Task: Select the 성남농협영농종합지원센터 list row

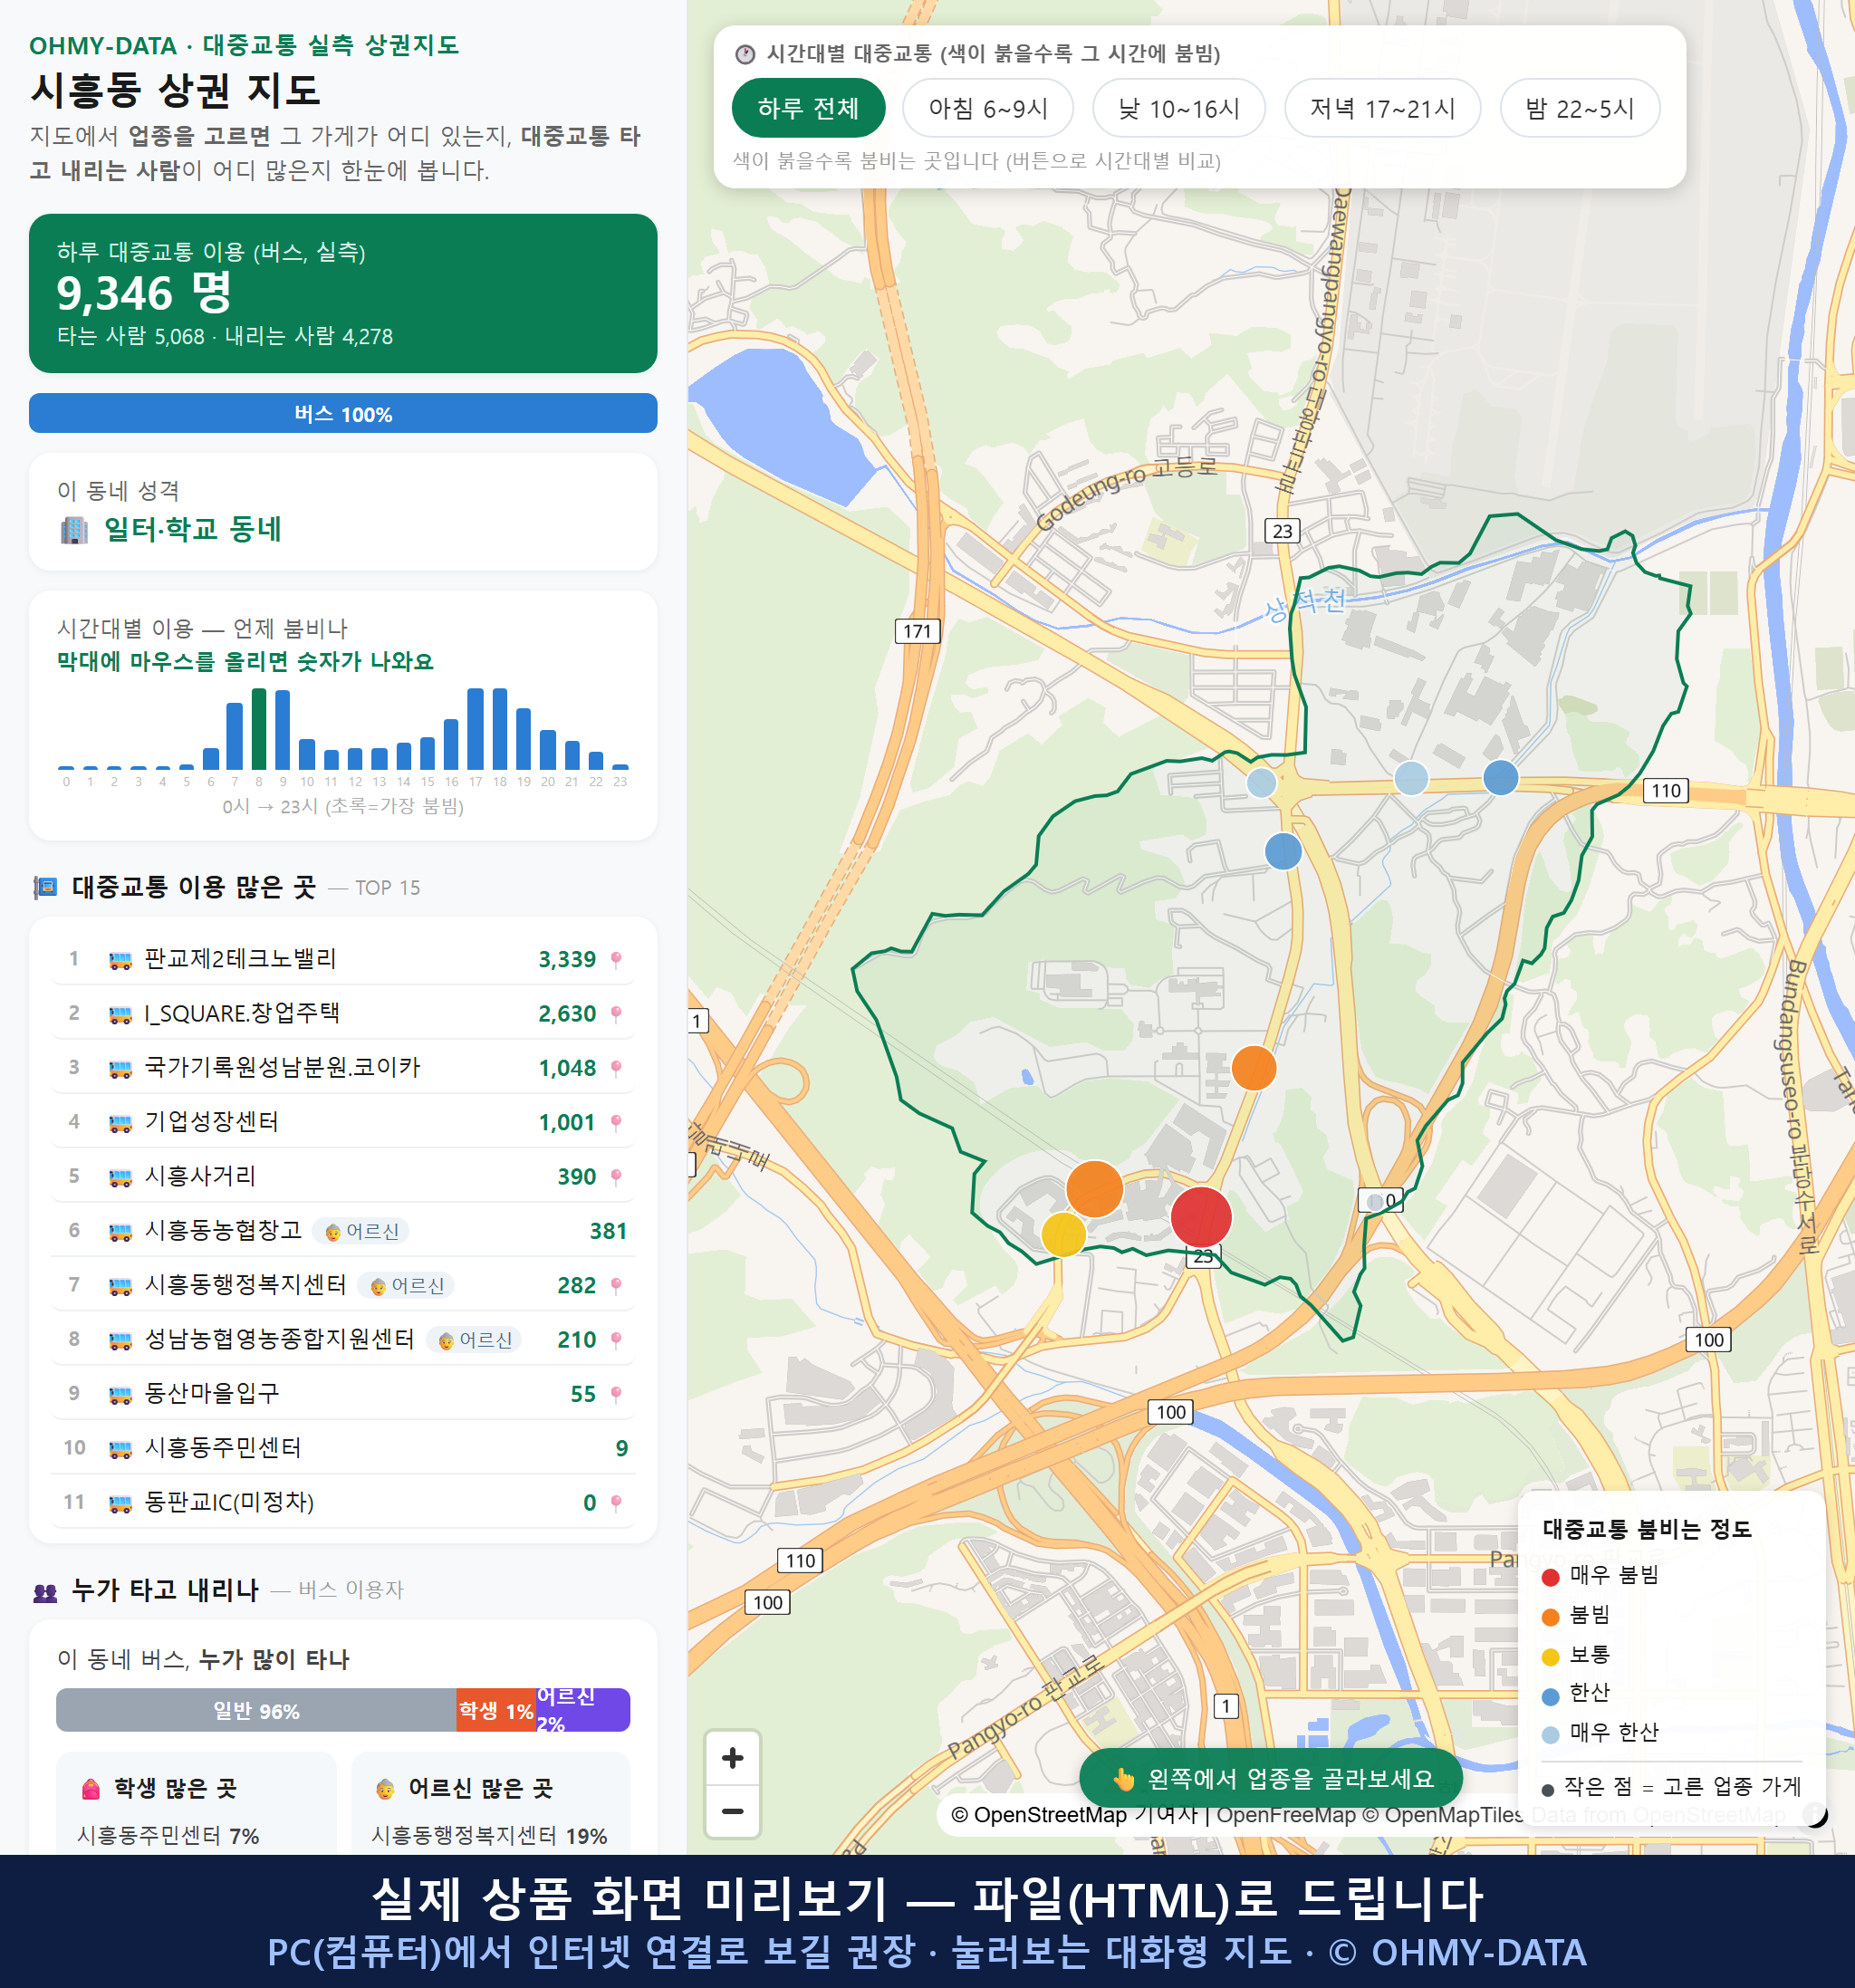Action: click(x=343, y=1338)
